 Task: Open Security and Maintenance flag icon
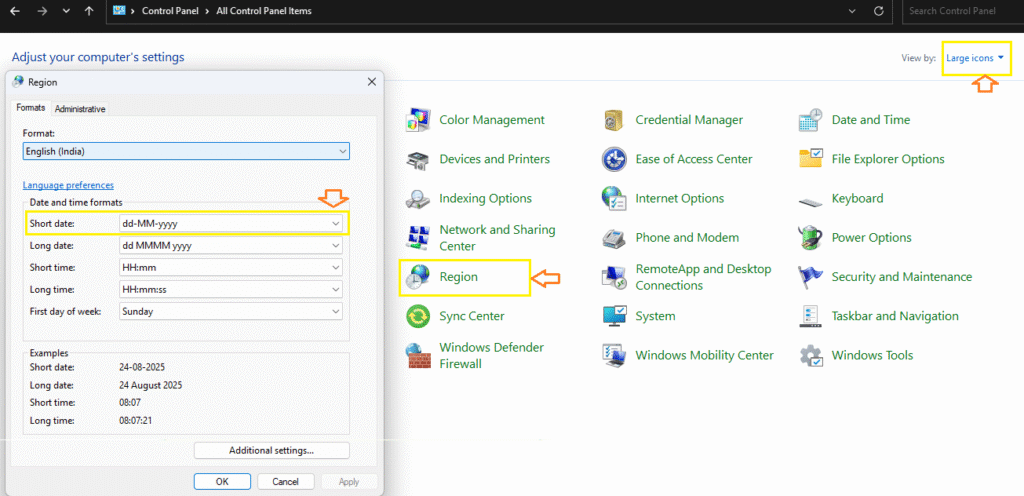(x=810, y=277)
